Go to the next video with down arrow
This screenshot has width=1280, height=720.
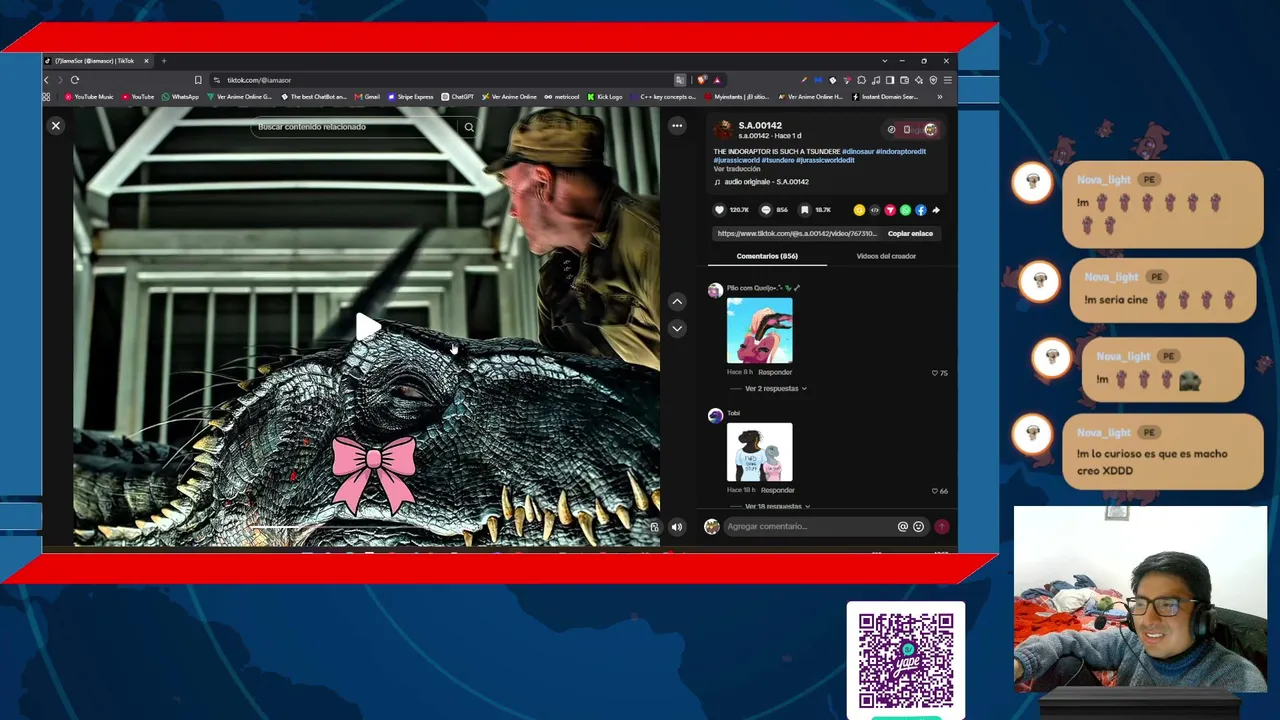pyautogui.click(x=677, y=328)
